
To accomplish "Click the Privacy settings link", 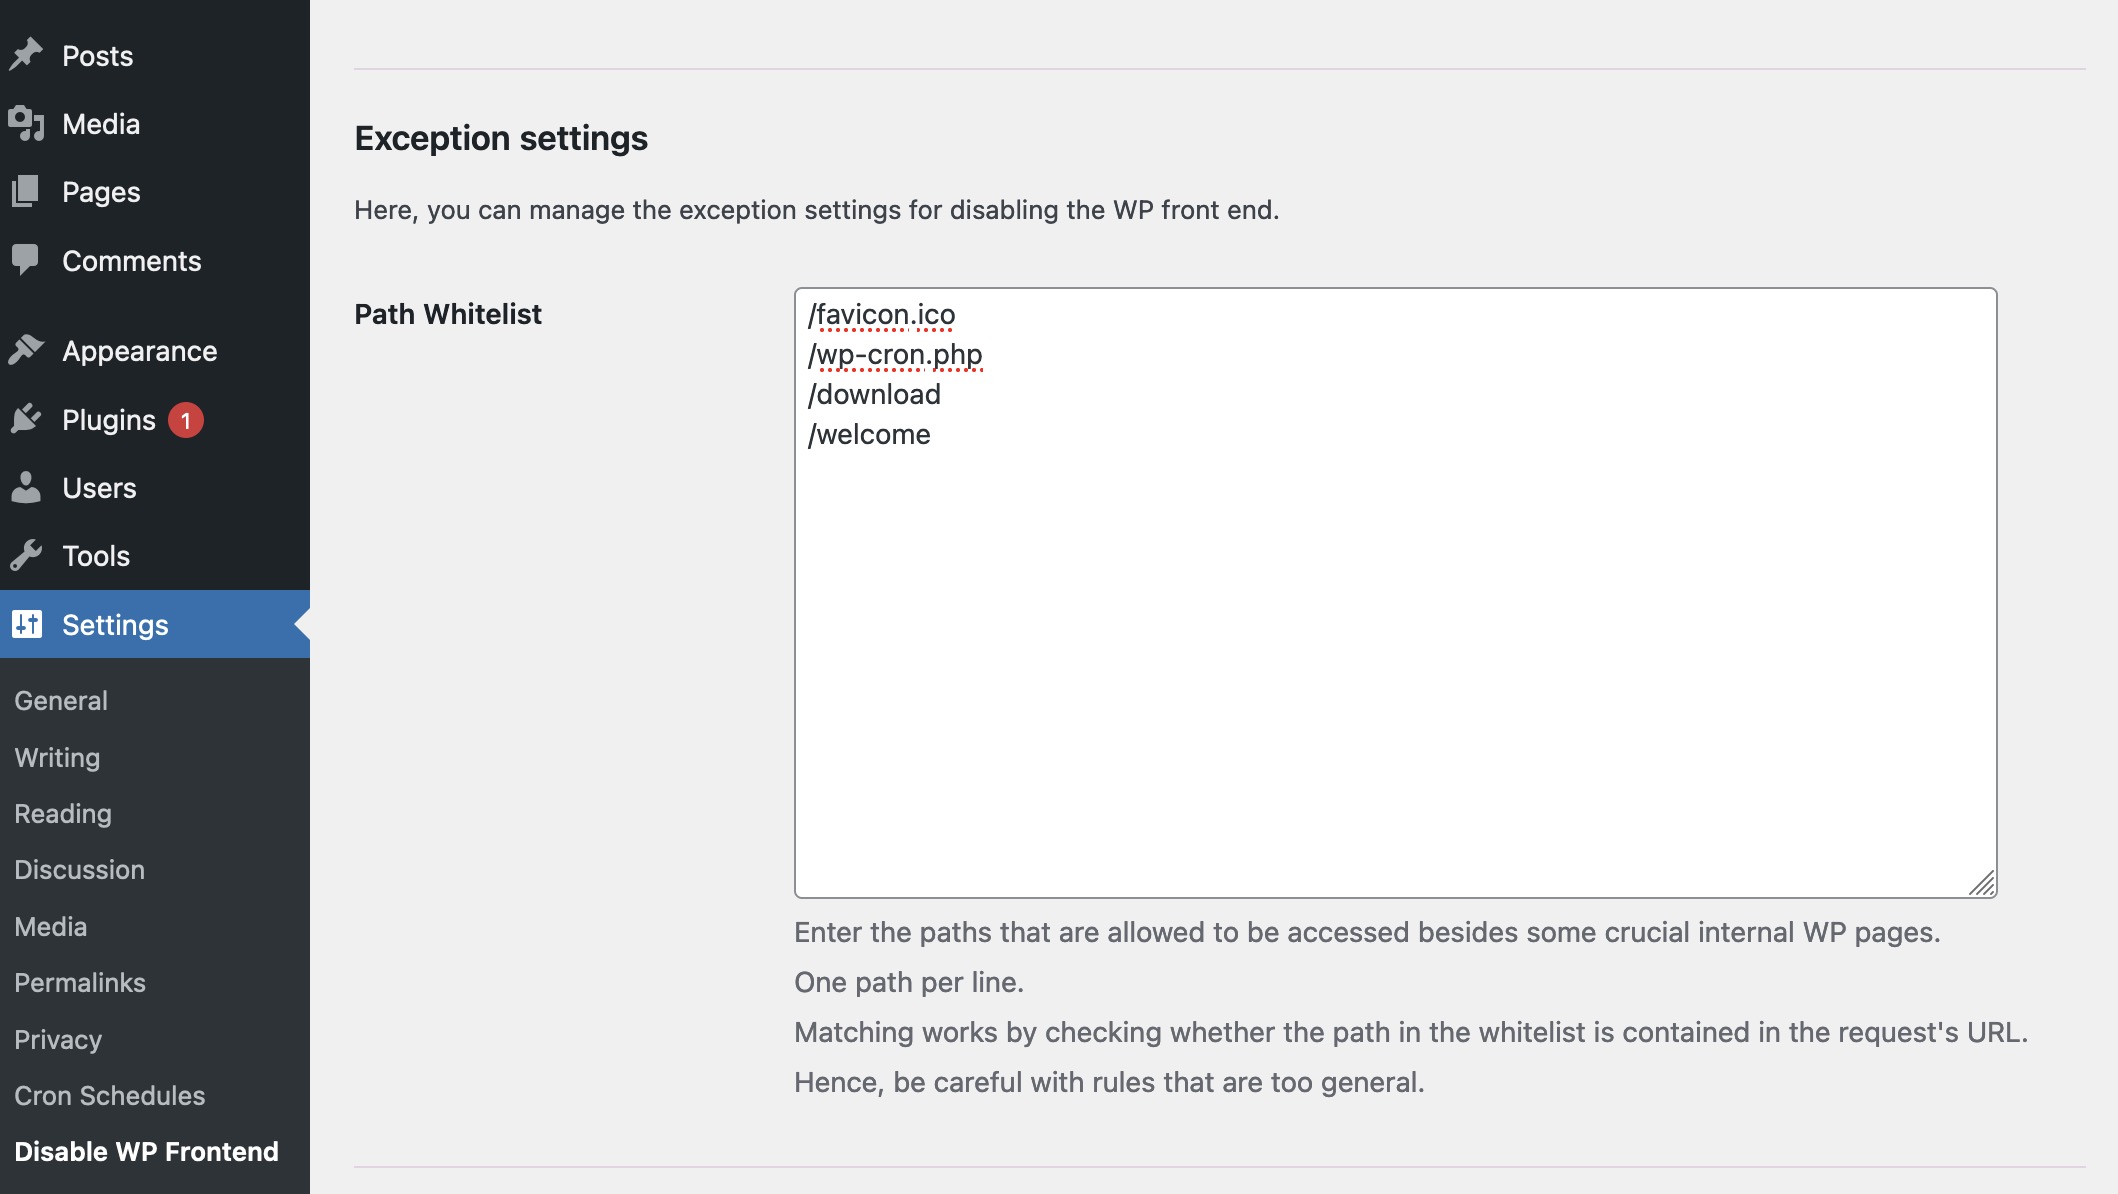I will point(58,1038).
